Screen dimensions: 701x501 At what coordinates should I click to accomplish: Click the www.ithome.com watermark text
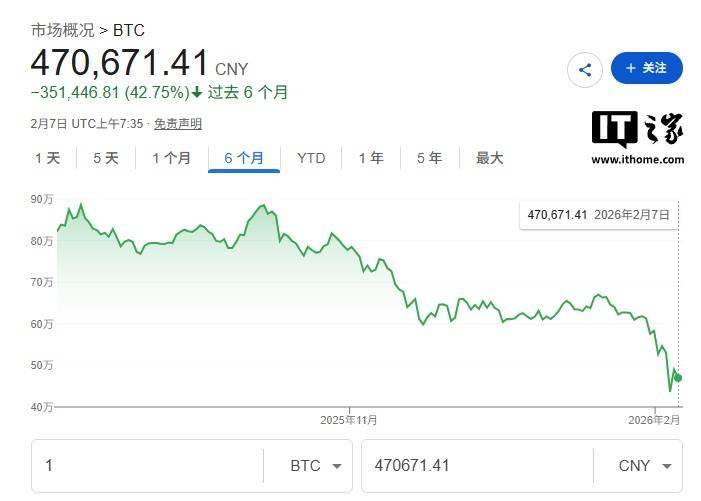(637, 159)
